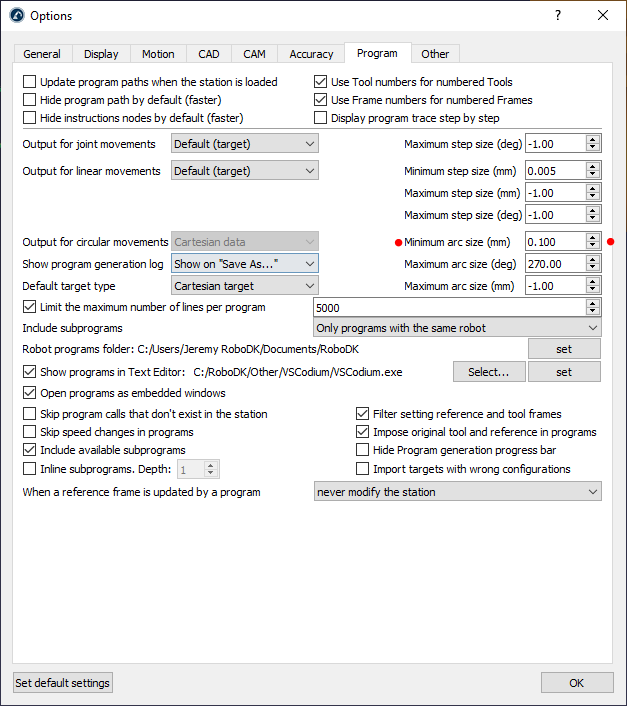Switch to the Motion tab

(158, 54)
